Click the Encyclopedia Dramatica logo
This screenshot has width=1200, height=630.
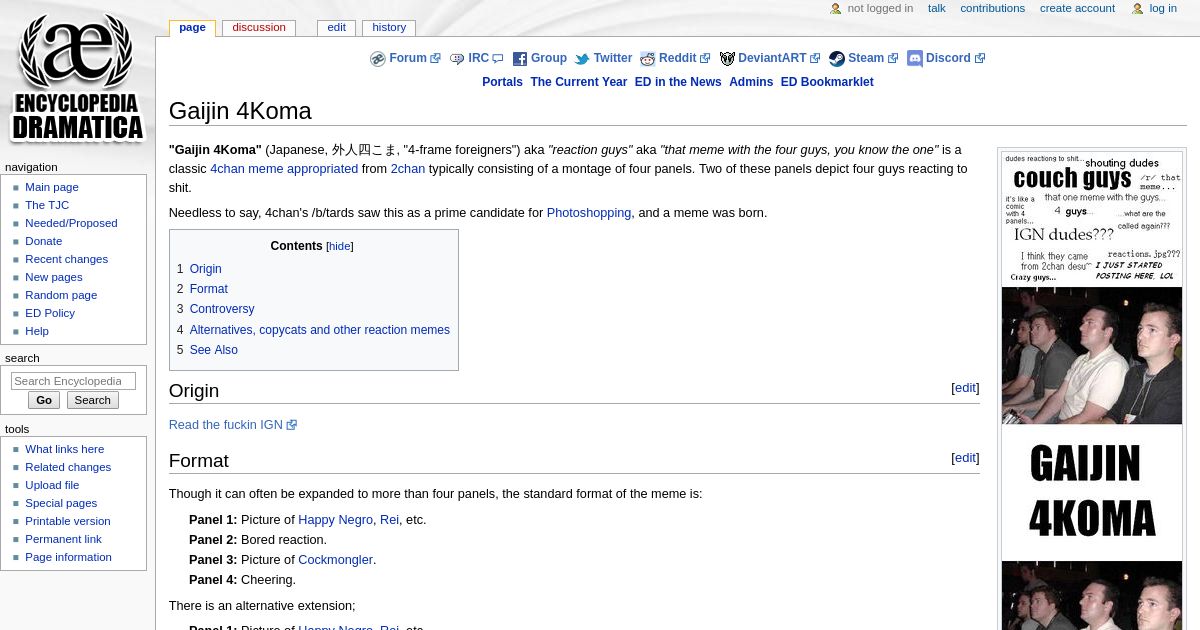[x=77, y=78]
